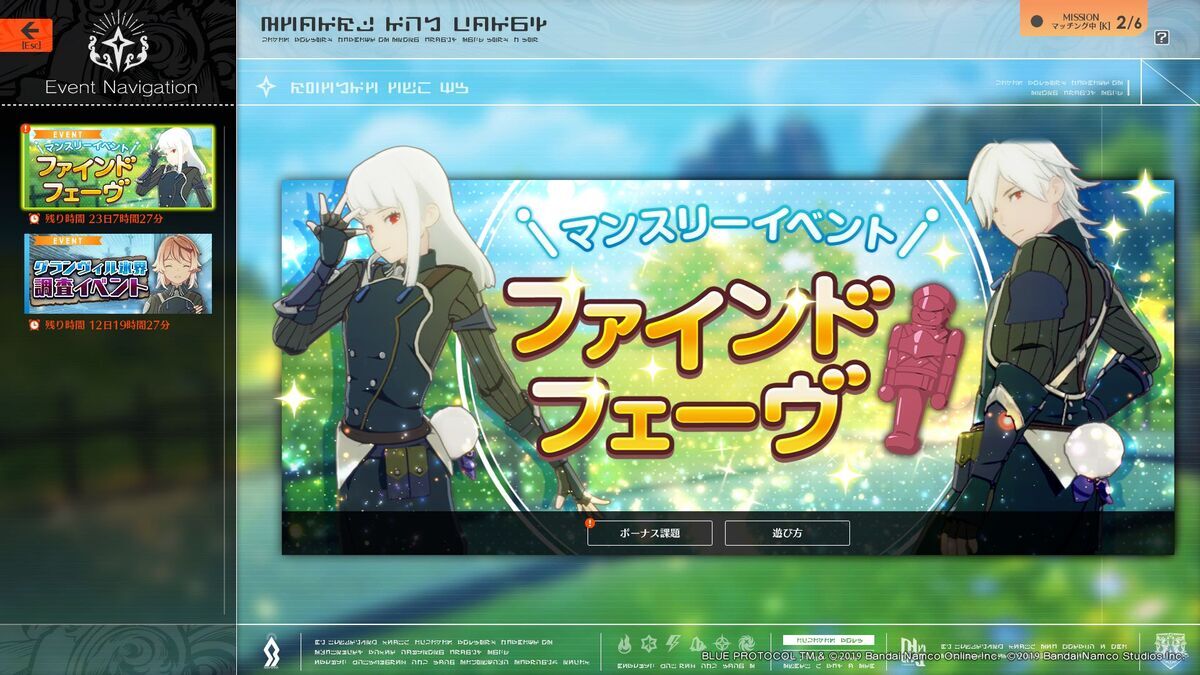This screenshot has width=1200, height=675.
Task: Click the lightning bolt element icon
Action: (x=672, y=643)
